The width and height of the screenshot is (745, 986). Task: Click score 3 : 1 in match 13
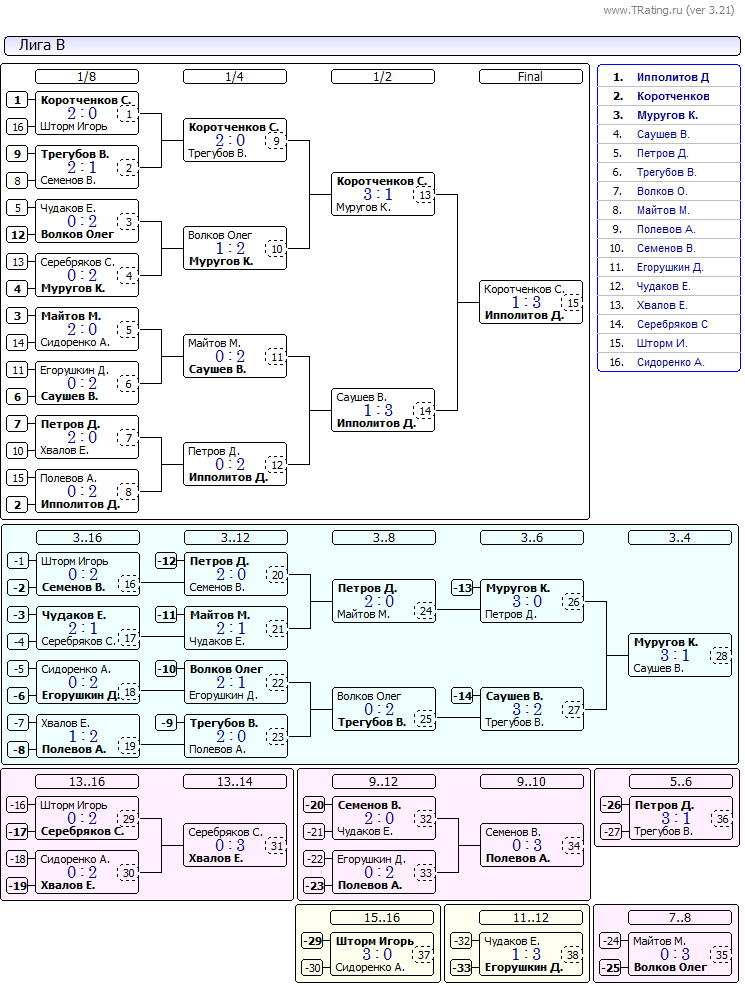378,194
